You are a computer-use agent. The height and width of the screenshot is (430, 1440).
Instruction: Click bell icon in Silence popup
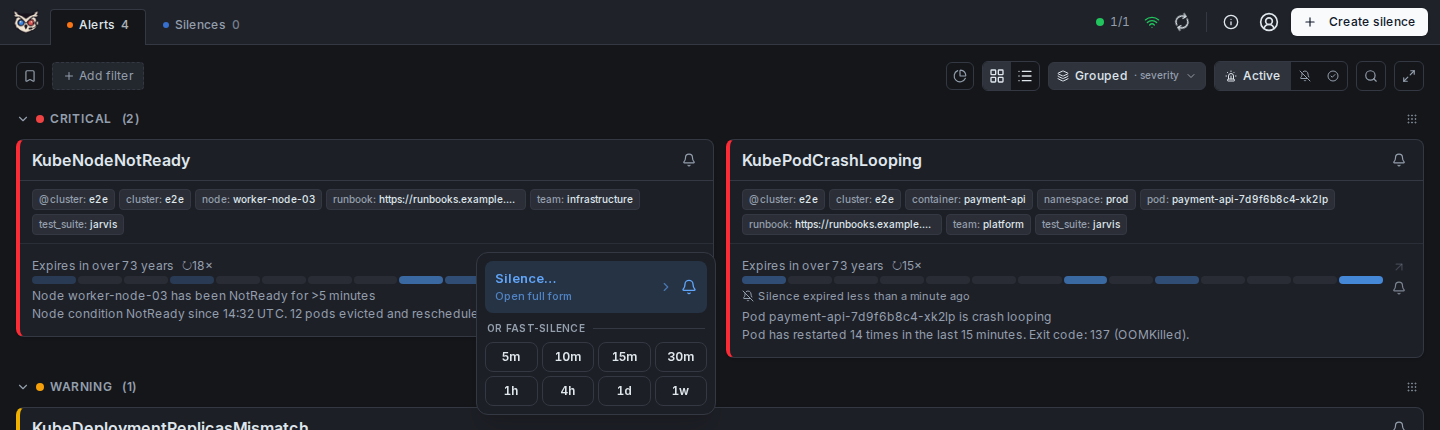[x=689, y=287]
